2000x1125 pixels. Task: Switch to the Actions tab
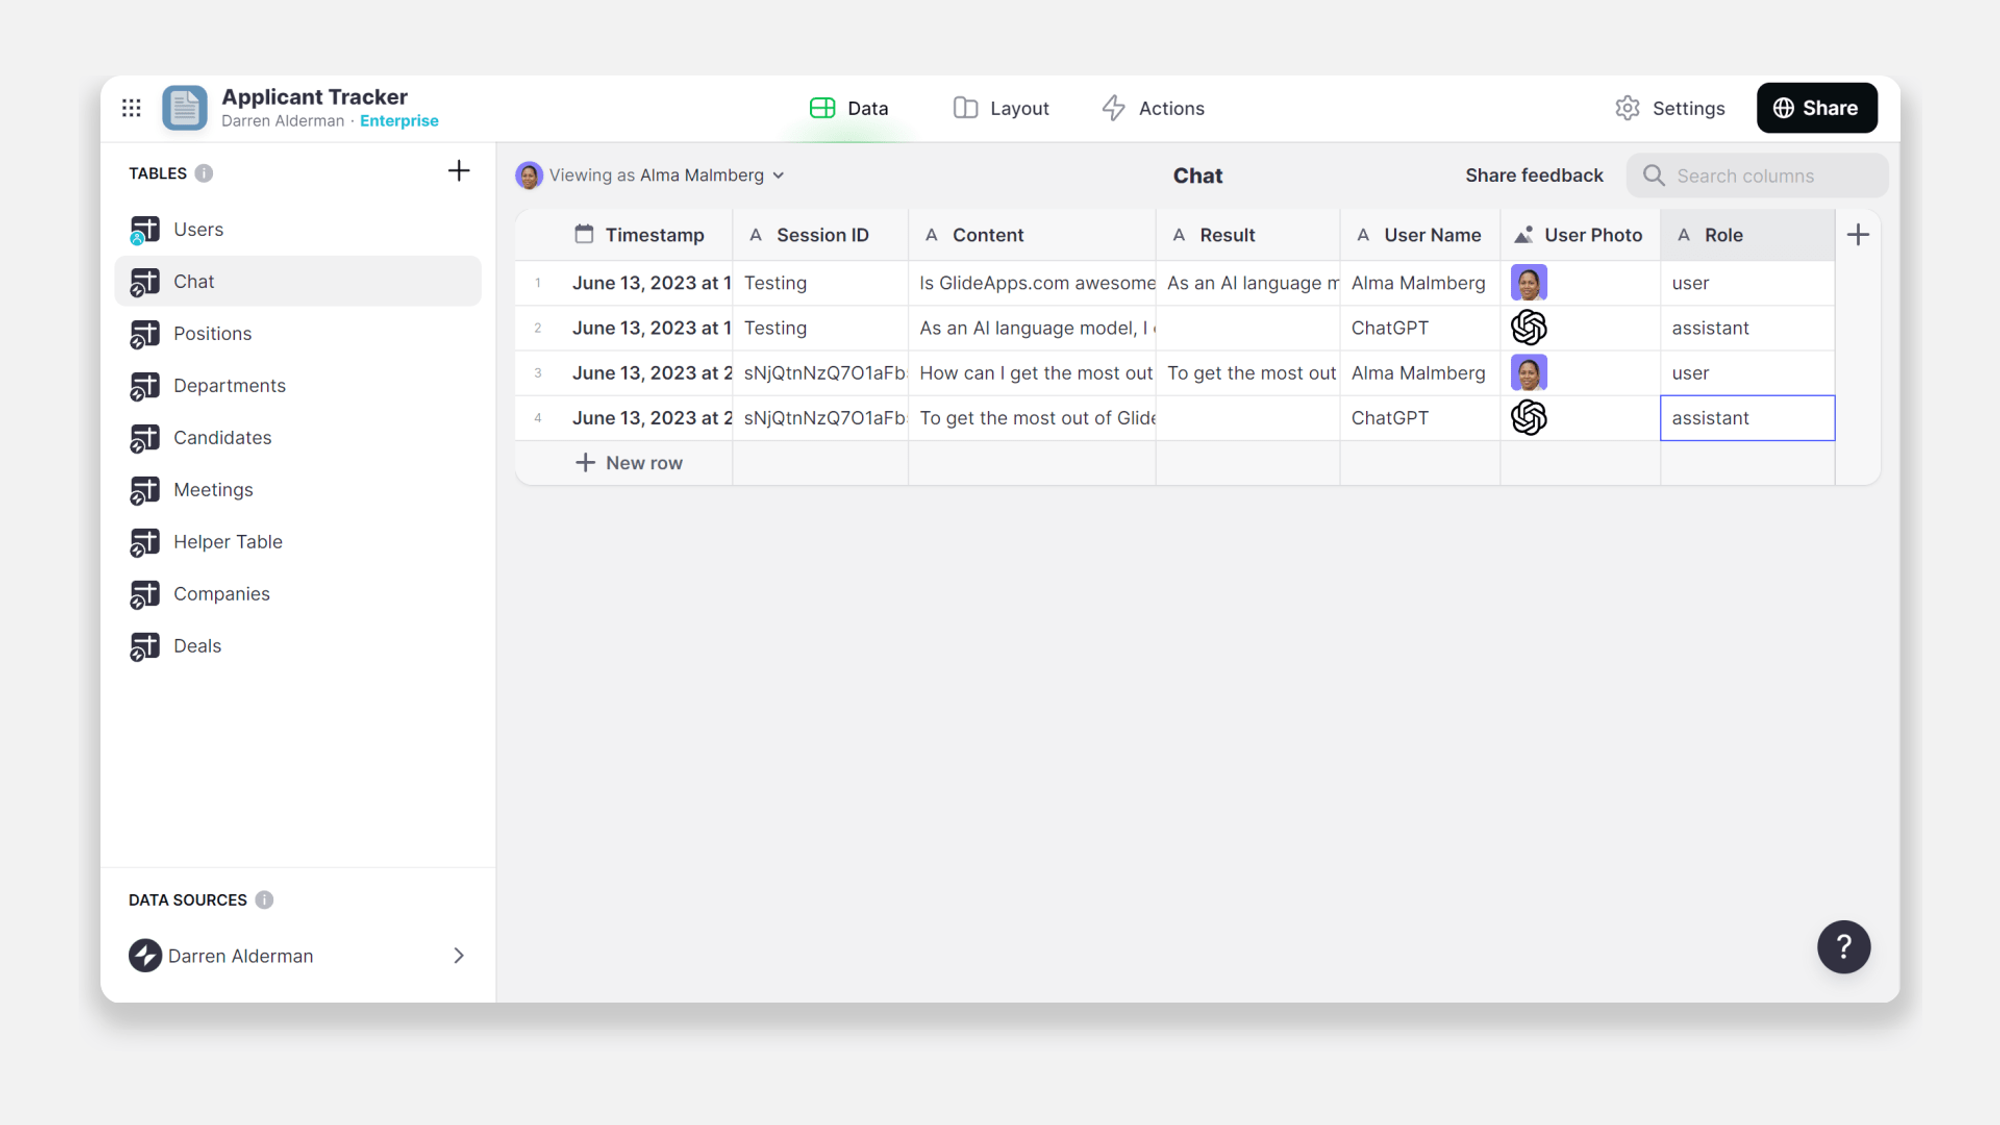pyautogui.click(x=1153, y=108)
